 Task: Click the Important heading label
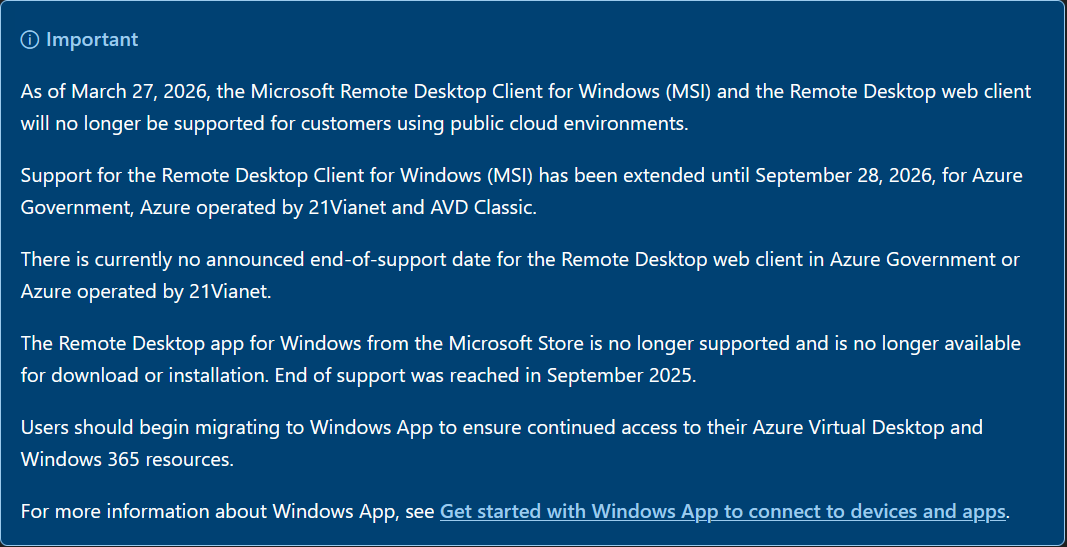pos(92,40)
